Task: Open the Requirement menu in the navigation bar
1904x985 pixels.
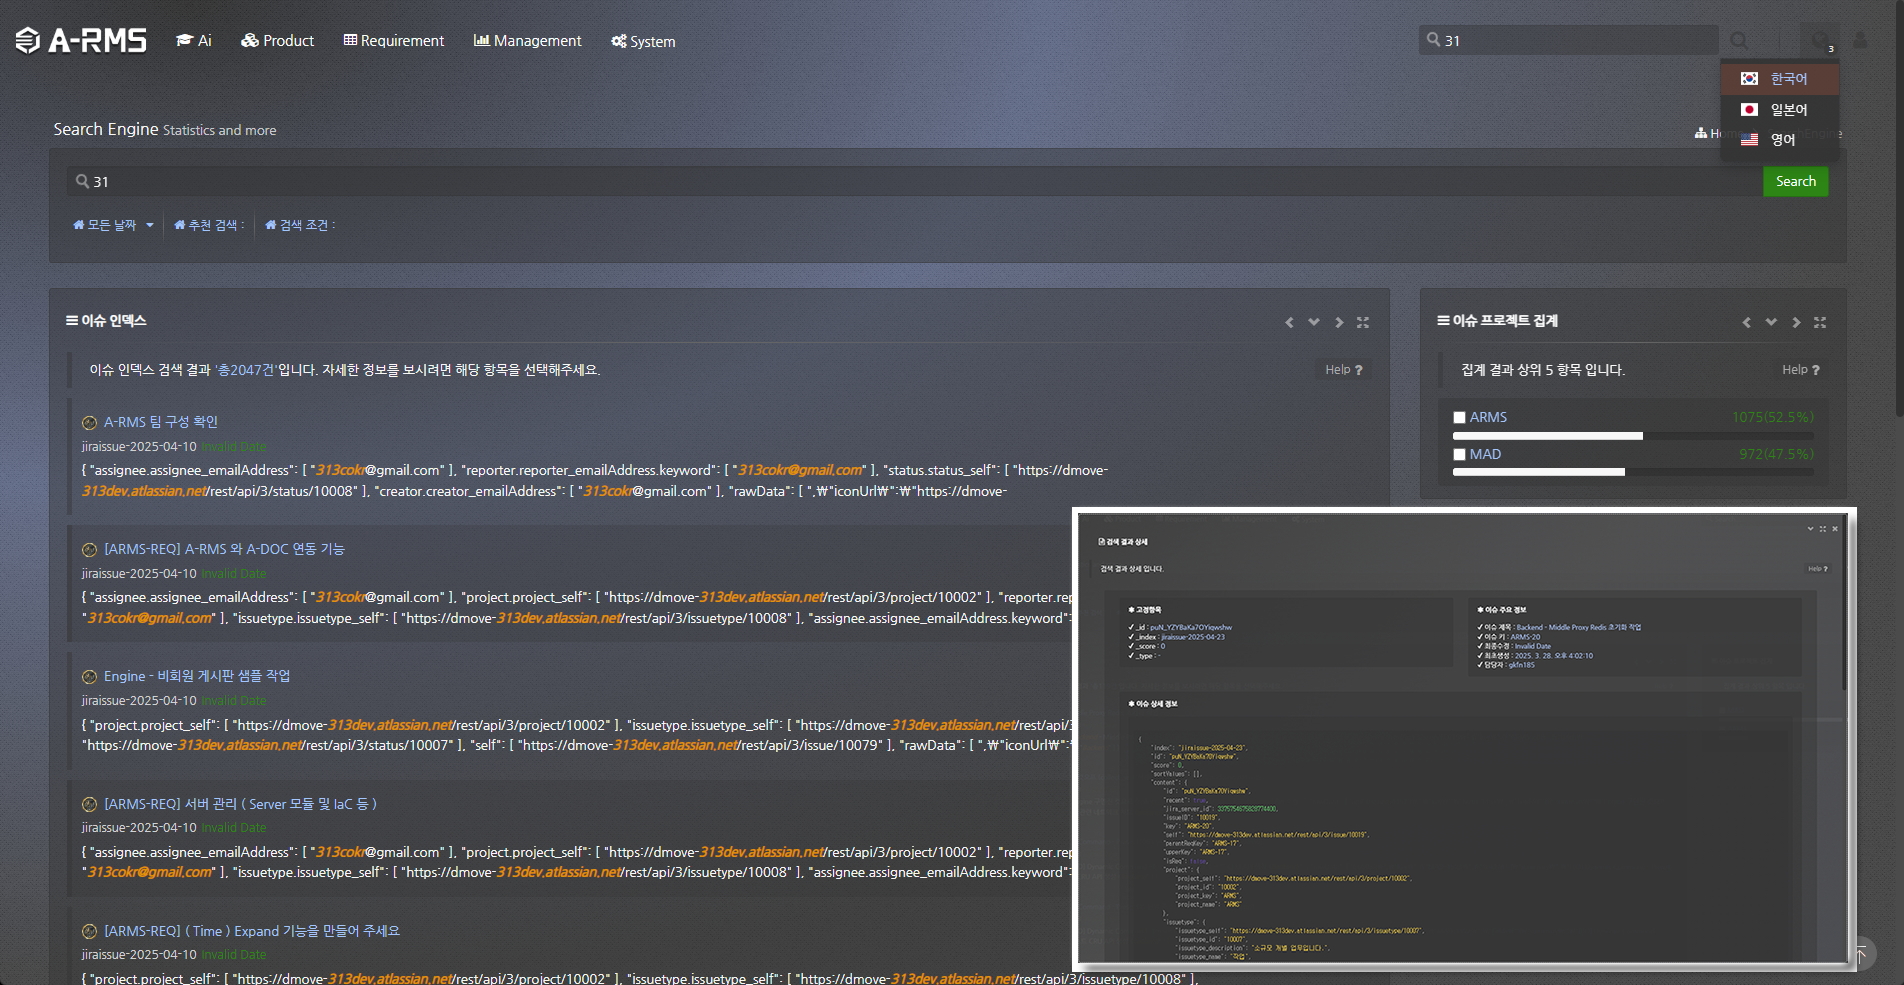Action: point(393,41)
